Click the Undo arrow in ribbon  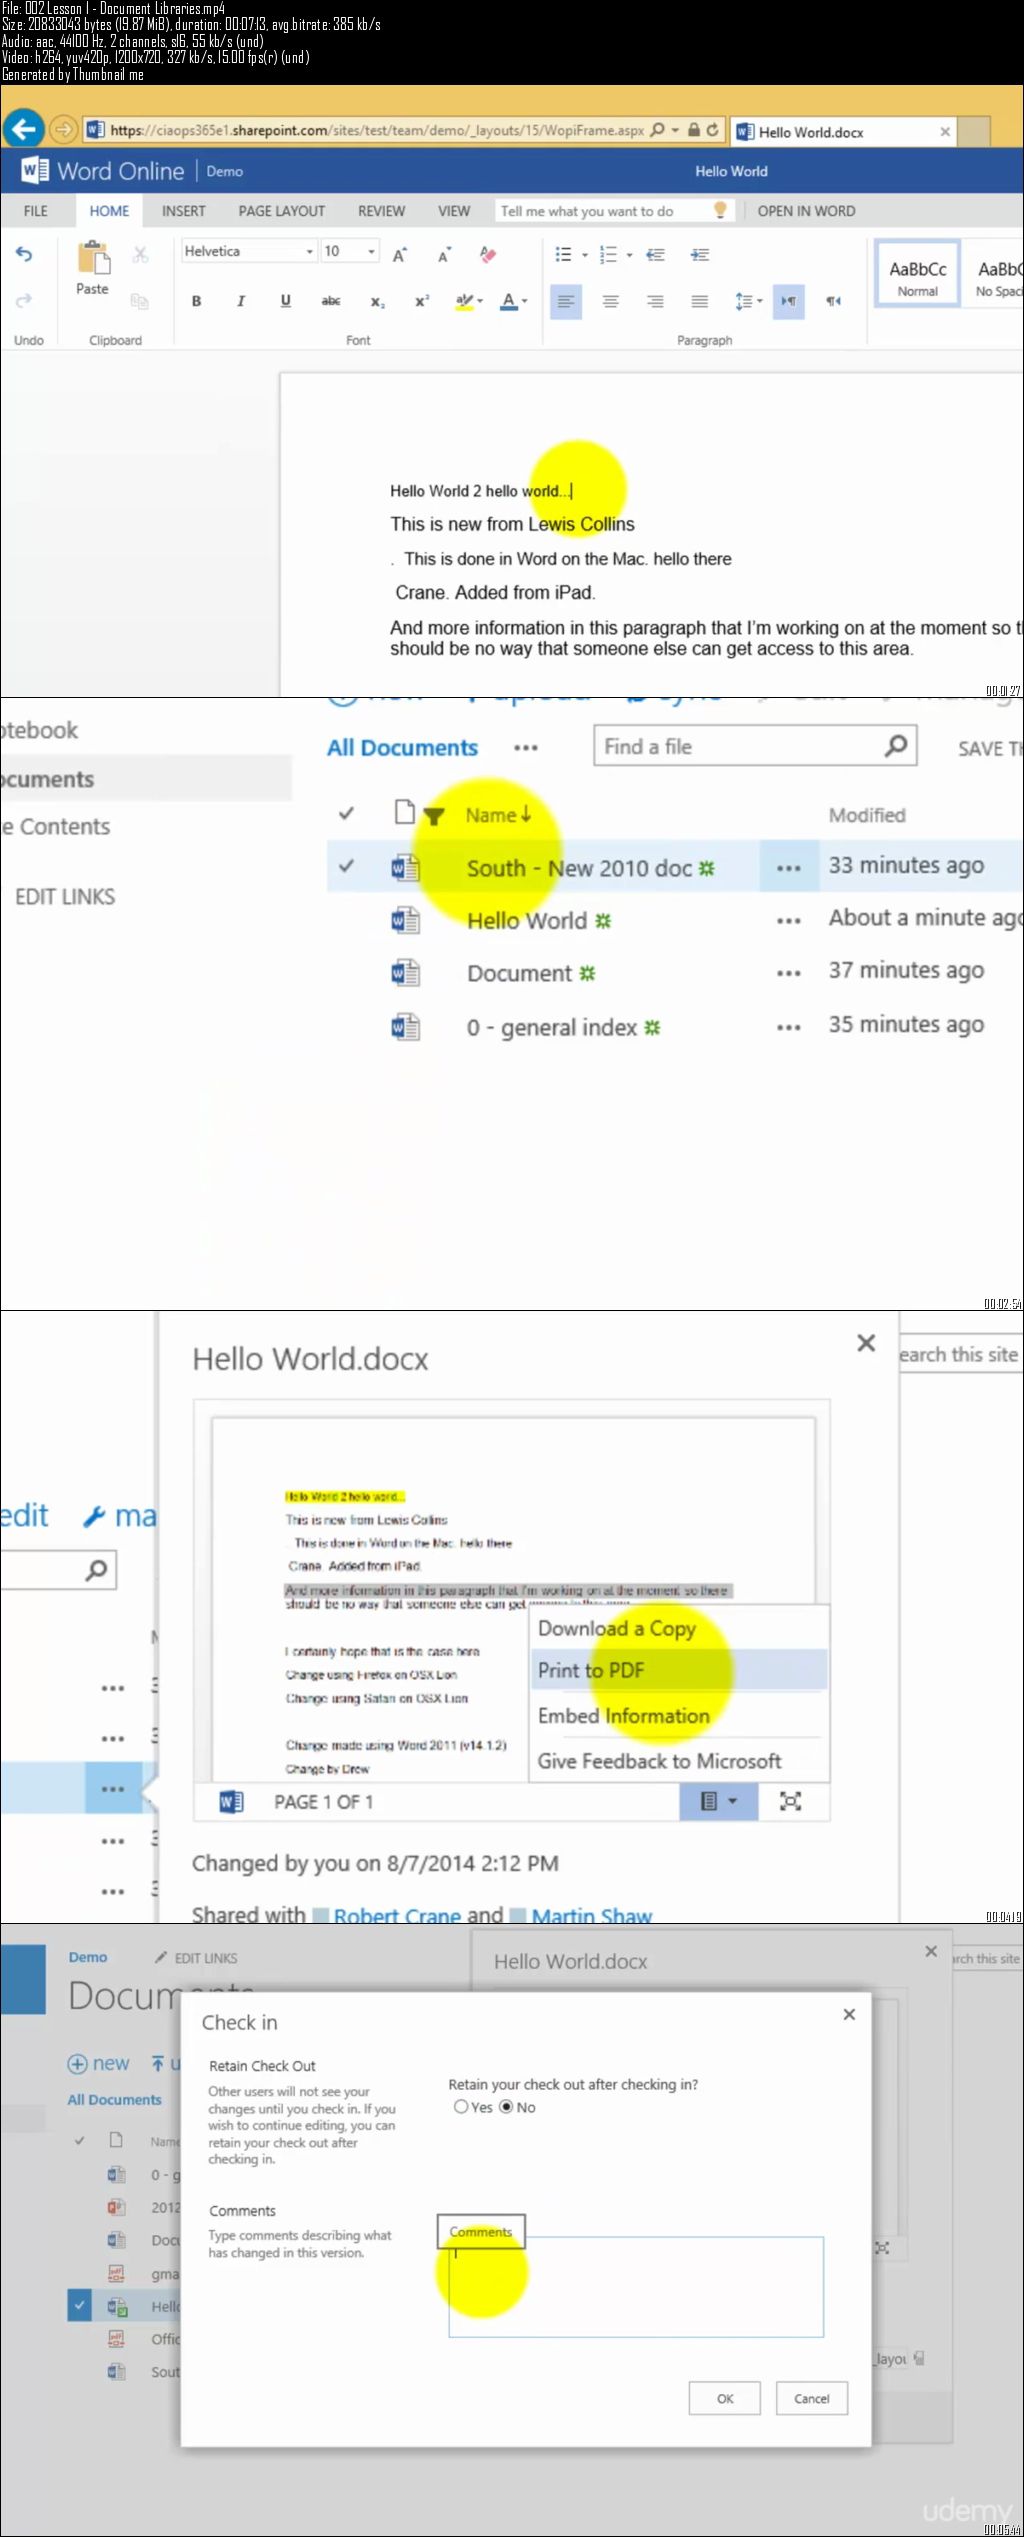point(24,254)
